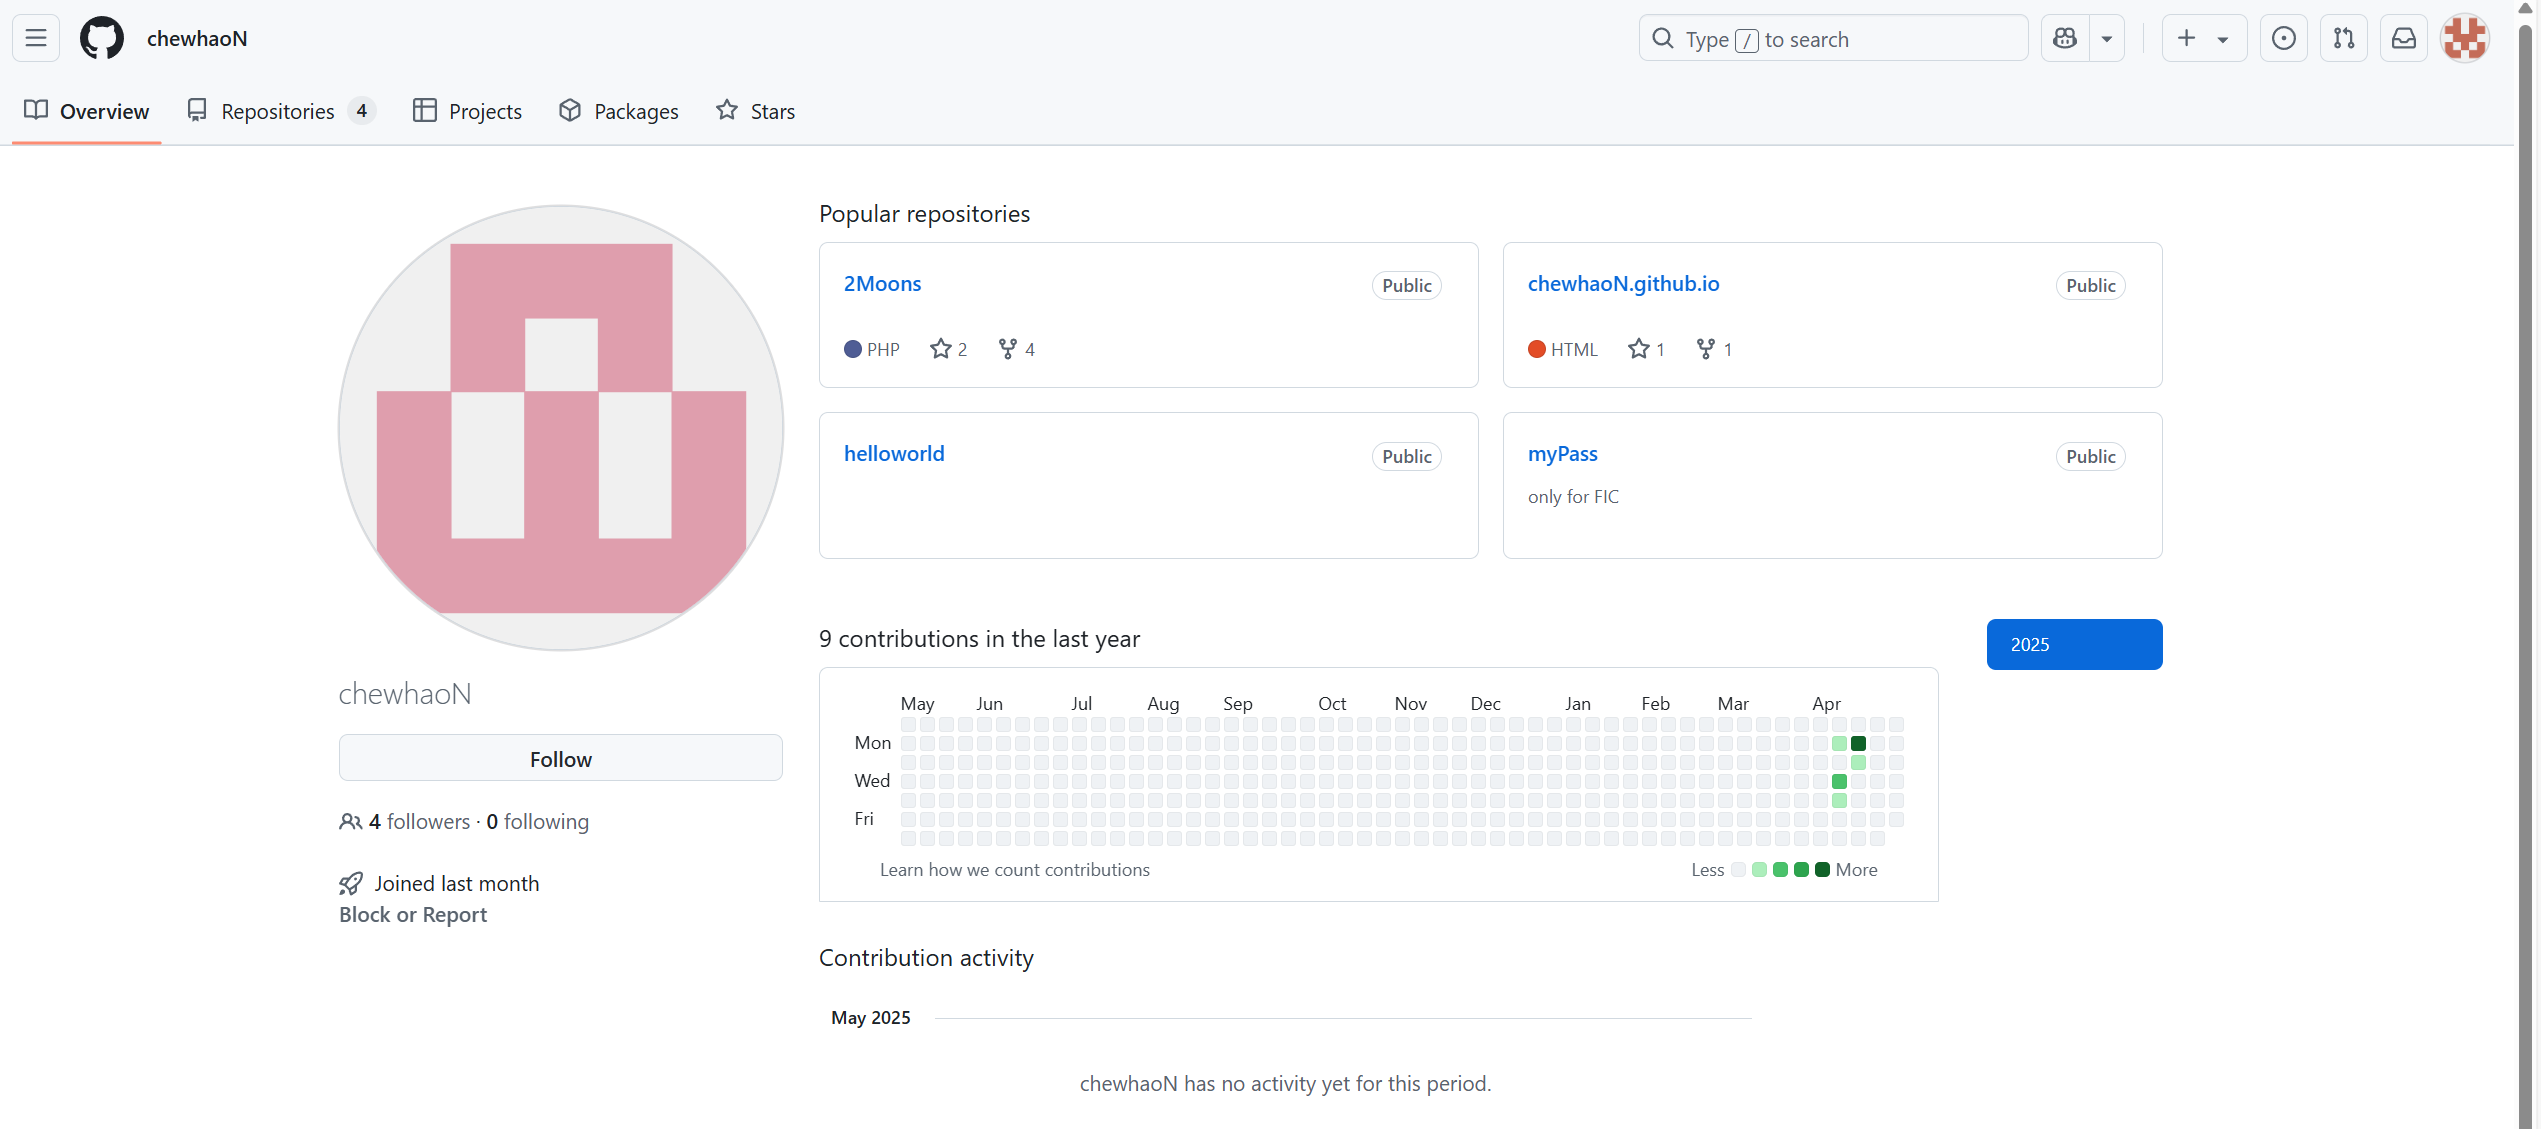Open the Copilot chat icon

[x=2065, y=39]
